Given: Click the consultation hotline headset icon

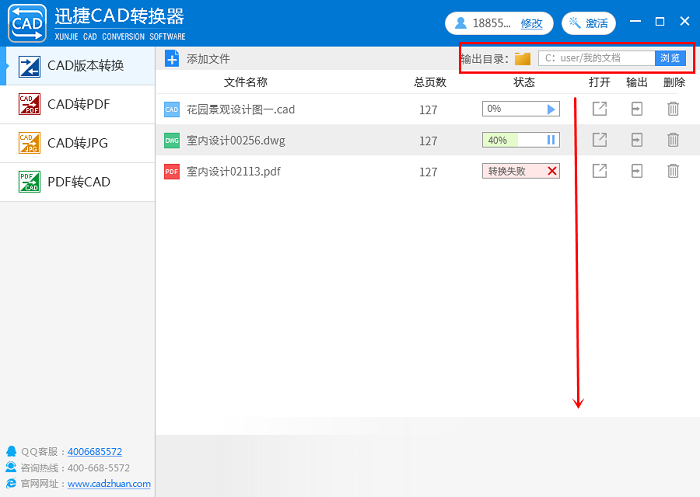Looking at the screenshot, I should pos(11,467).
